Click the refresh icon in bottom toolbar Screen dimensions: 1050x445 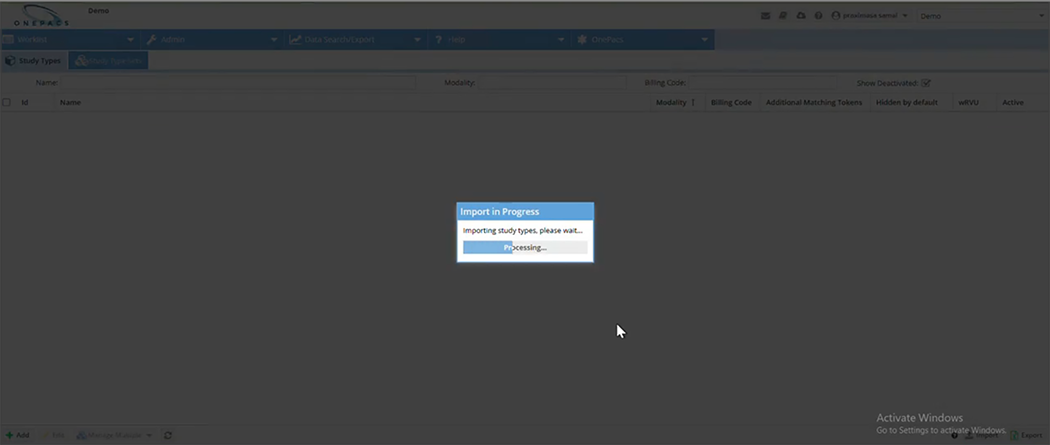pos(168,435)
